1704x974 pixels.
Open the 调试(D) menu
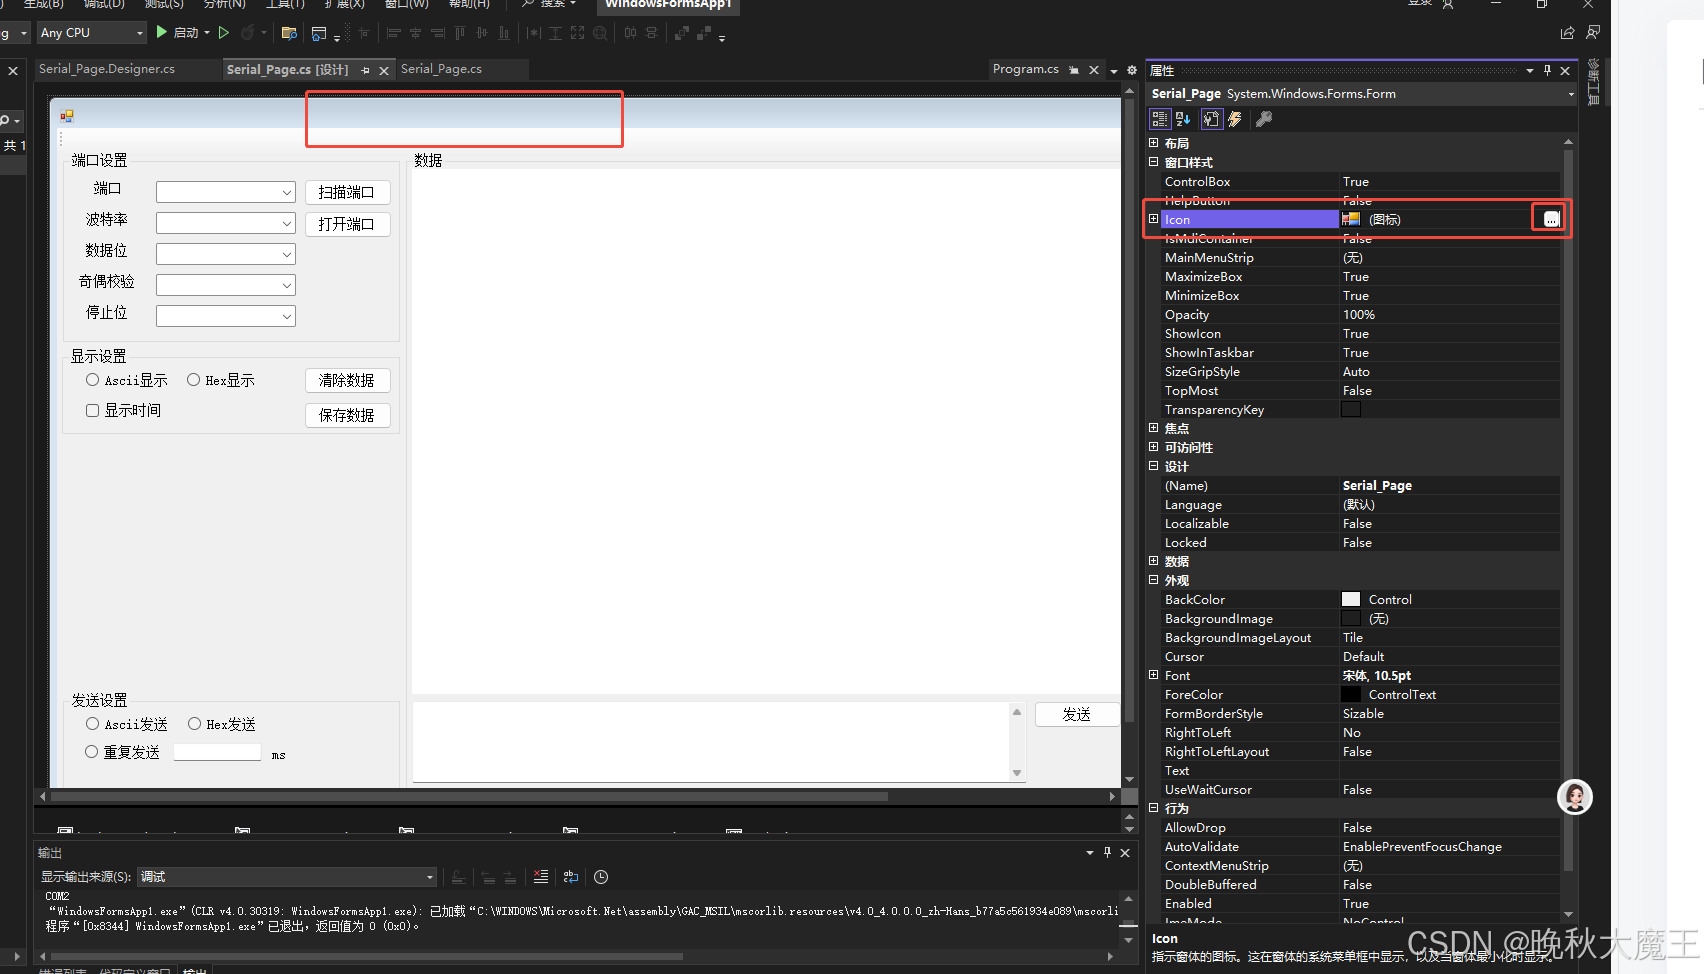[x=104, y=4]
